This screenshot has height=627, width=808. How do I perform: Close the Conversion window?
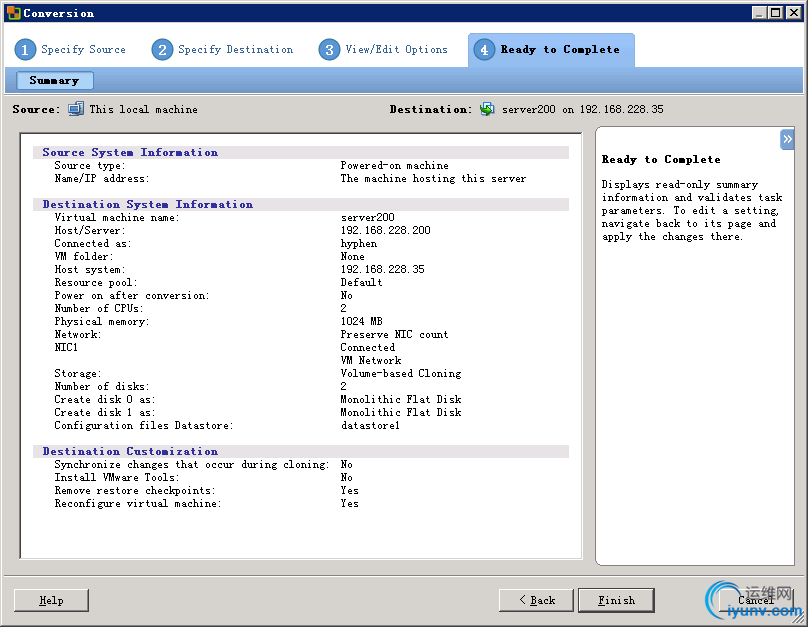794,13
